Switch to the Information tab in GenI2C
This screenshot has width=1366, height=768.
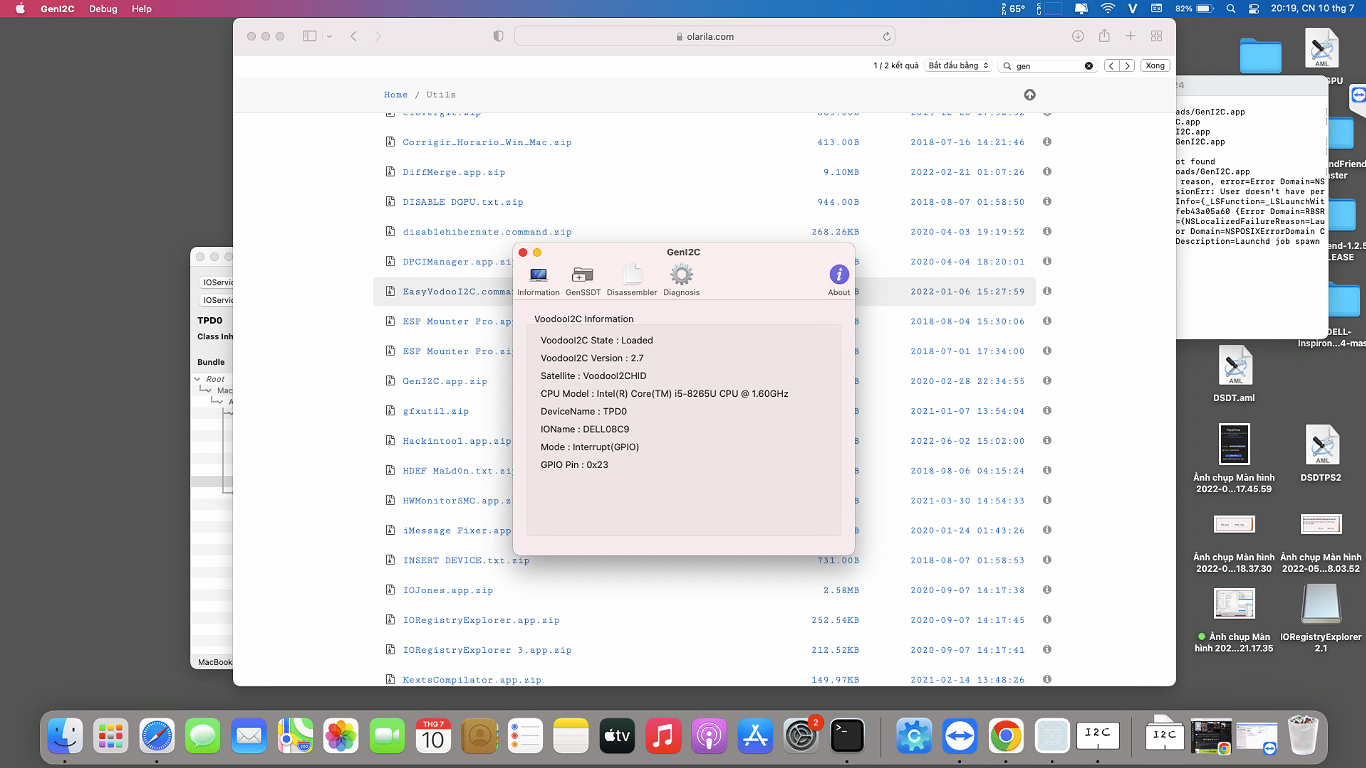click(538, 280)
